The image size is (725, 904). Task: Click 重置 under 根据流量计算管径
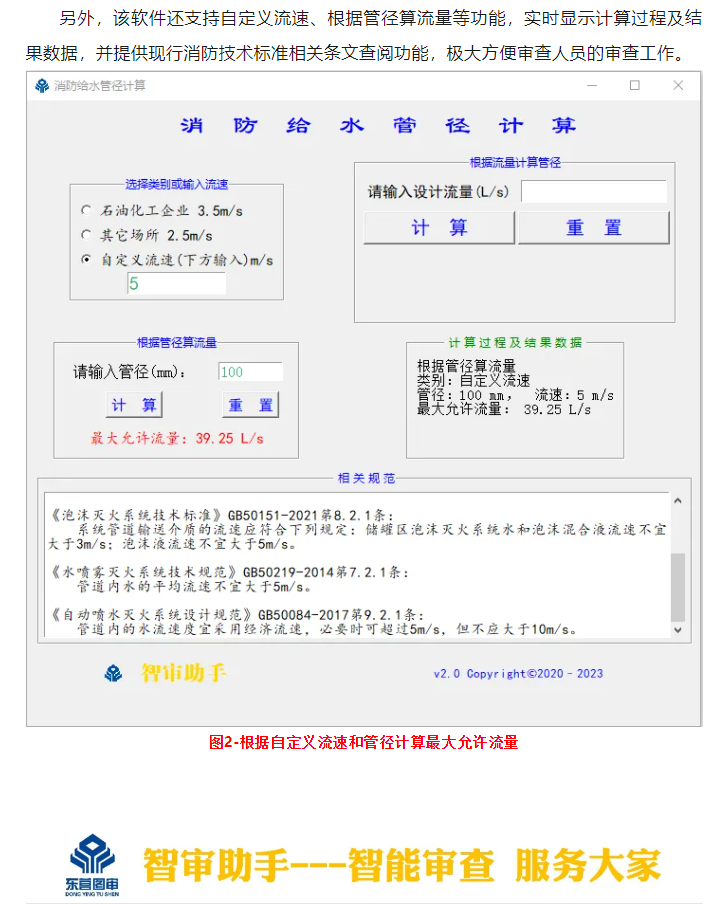594,228
